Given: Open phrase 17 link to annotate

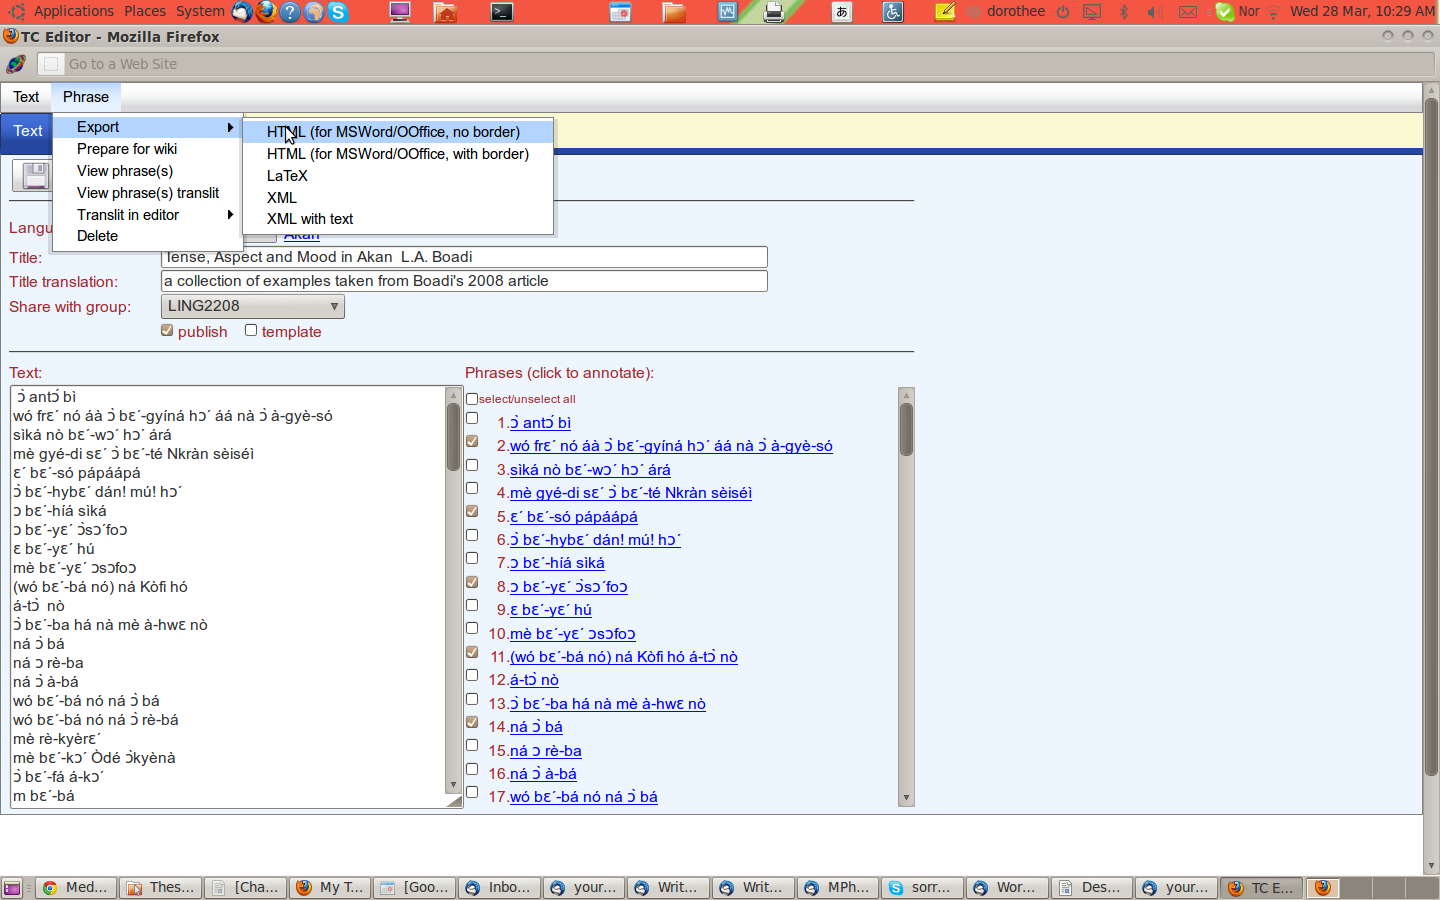Looking at the screenshot, I should point(583,797).
